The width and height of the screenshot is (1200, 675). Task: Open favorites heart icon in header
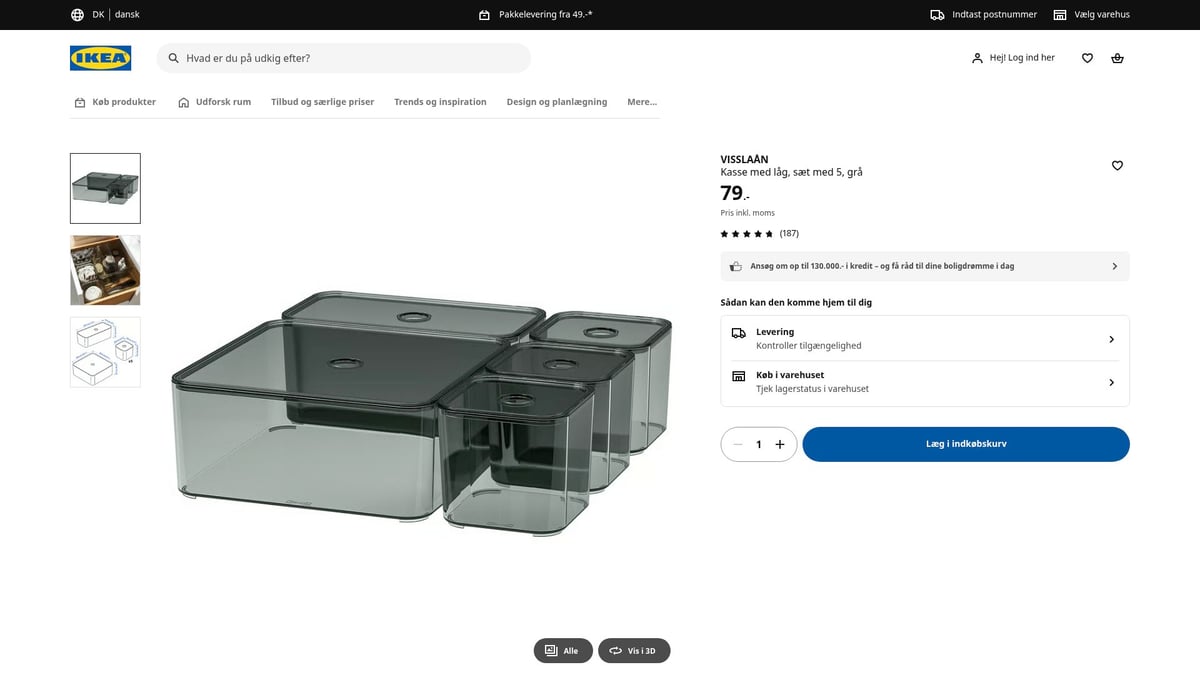pos(1087,58)
